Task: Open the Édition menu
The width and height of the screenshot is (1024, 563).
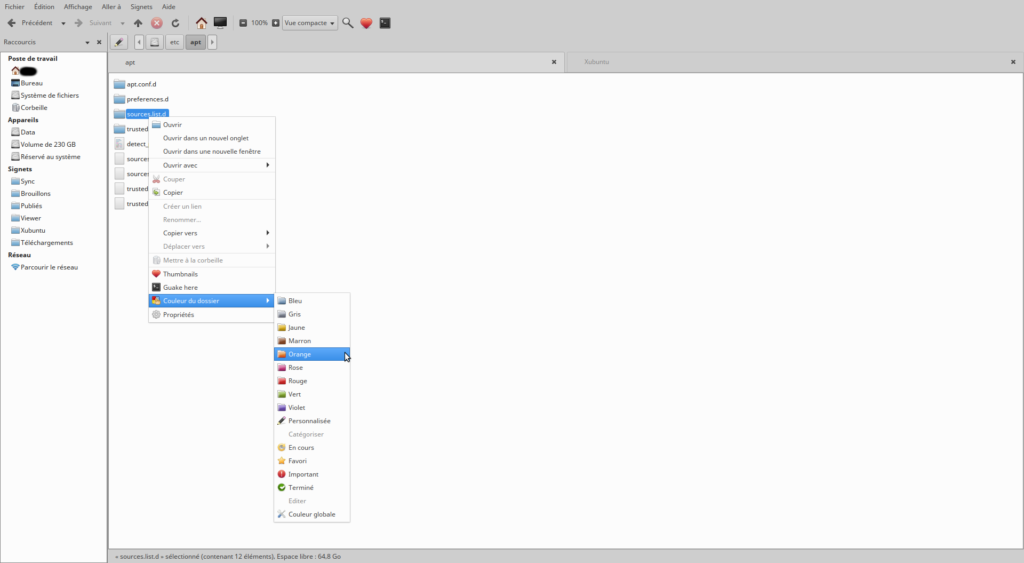Action: click(x=44, y=7)
